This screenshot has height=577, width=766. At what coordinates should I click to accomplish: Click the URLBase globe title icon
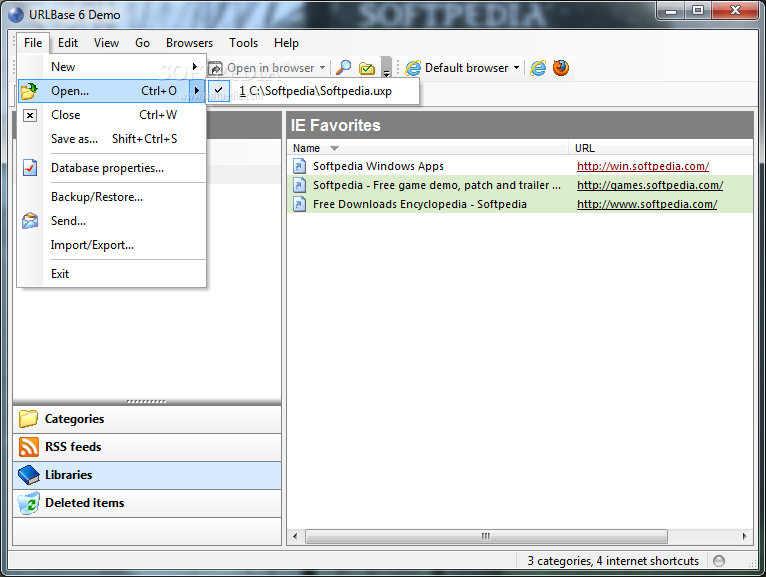(x=16, y=15)
